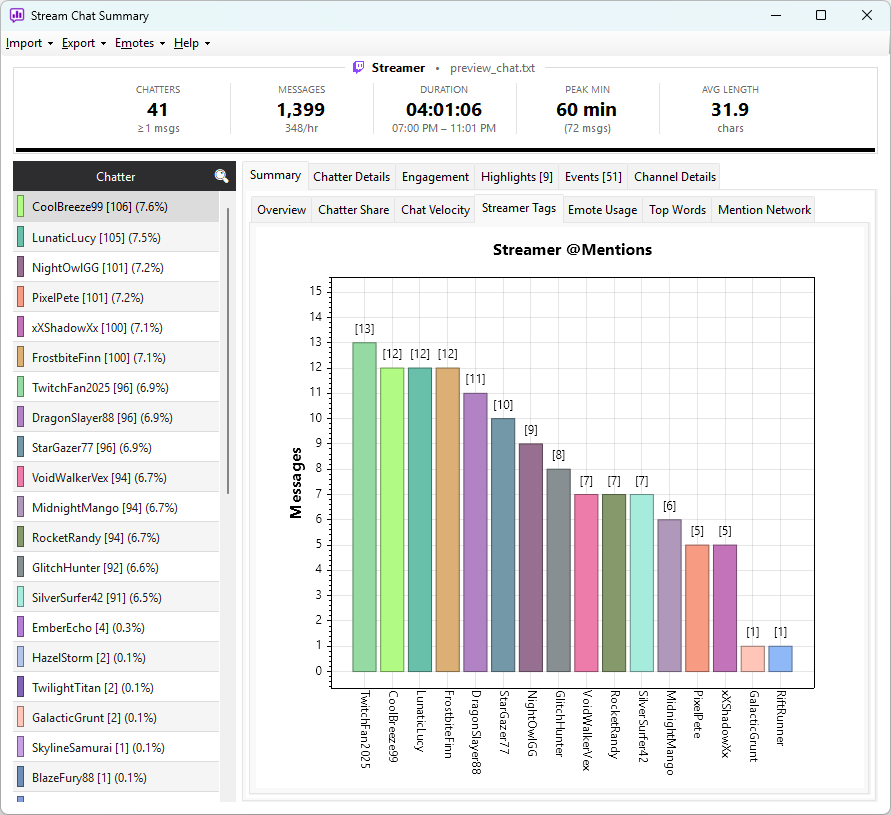Click the Twitch logo beside Streamer
This screenshot has width=891, height=815.
359,68
